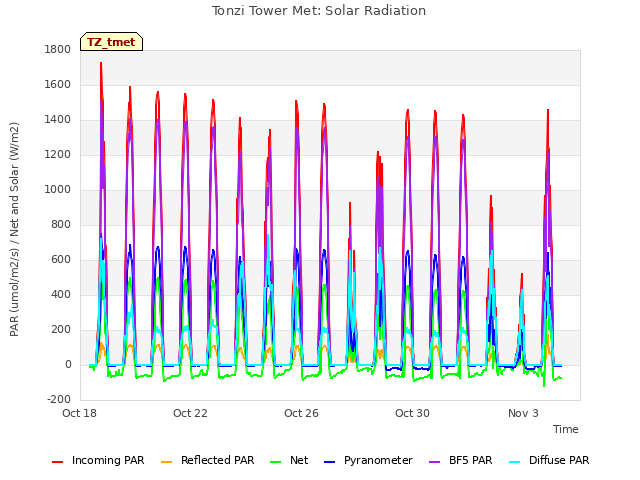Select the Diffuse PAR legend label
This screenshot has width=640, height=480.
click(x=559, y=460)
